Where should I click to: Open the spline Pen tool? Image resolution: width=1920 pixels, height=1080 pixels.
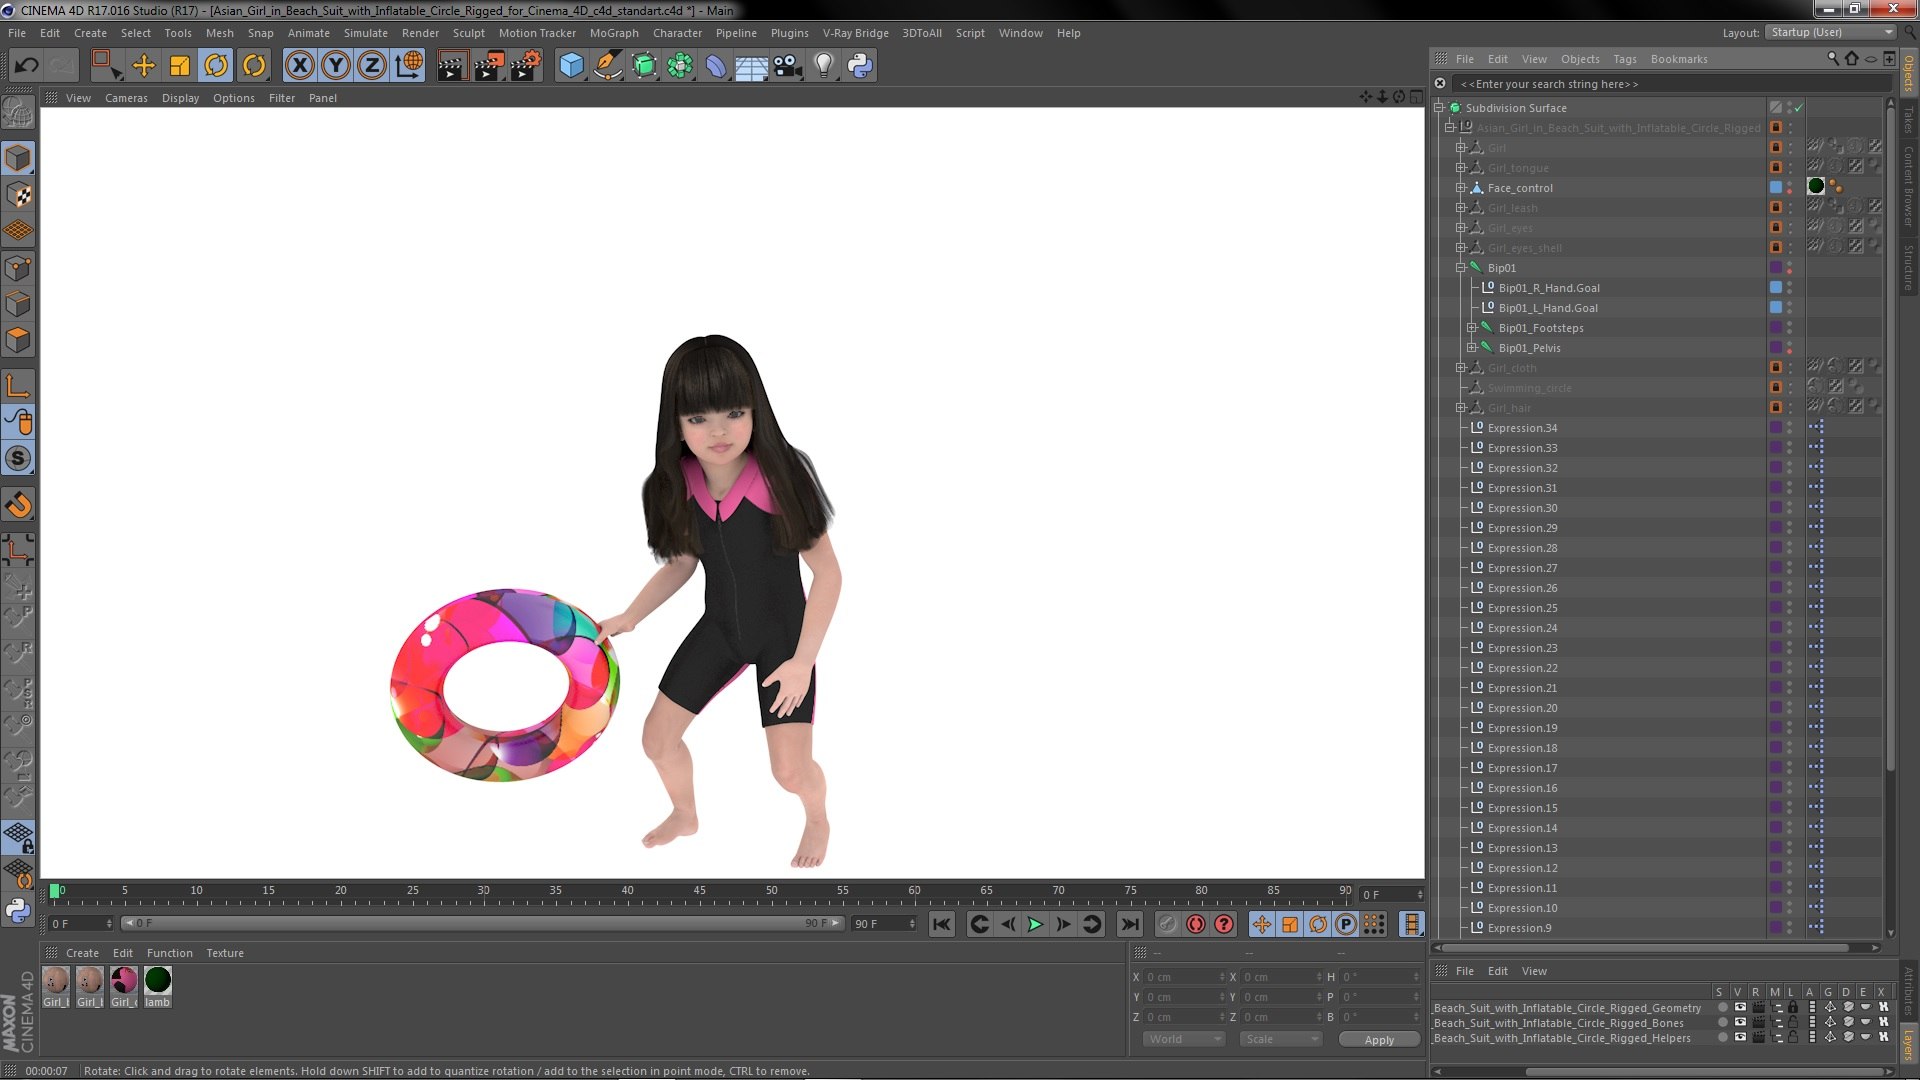tap(607, 66)
